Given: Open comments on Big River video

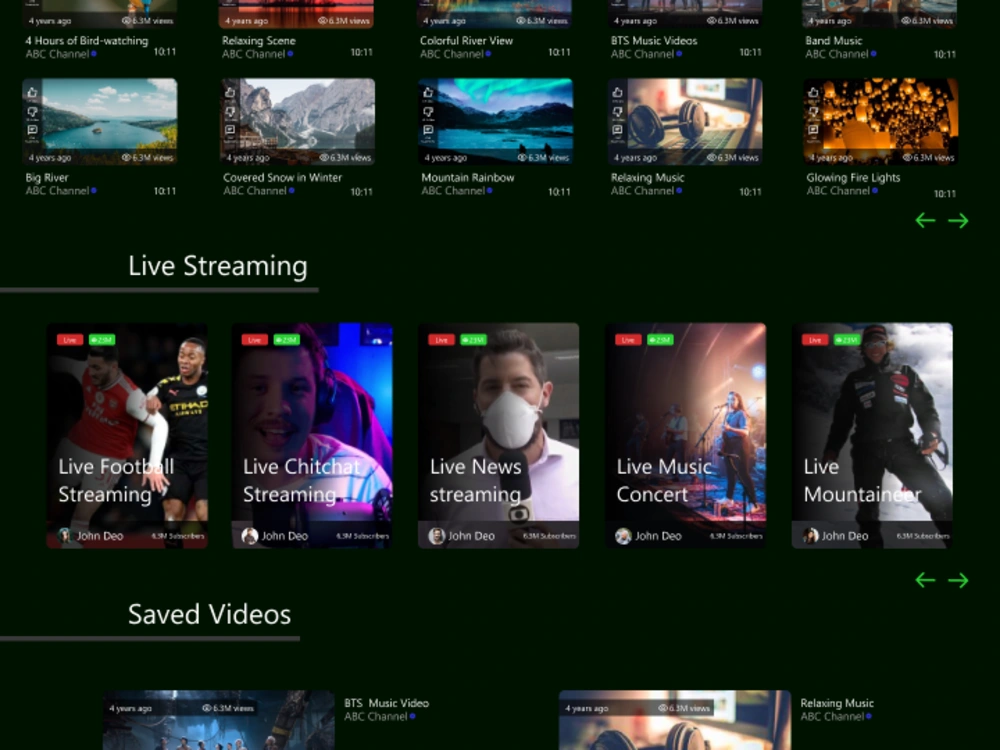Looking at the screenshot, I should (33, 131).
